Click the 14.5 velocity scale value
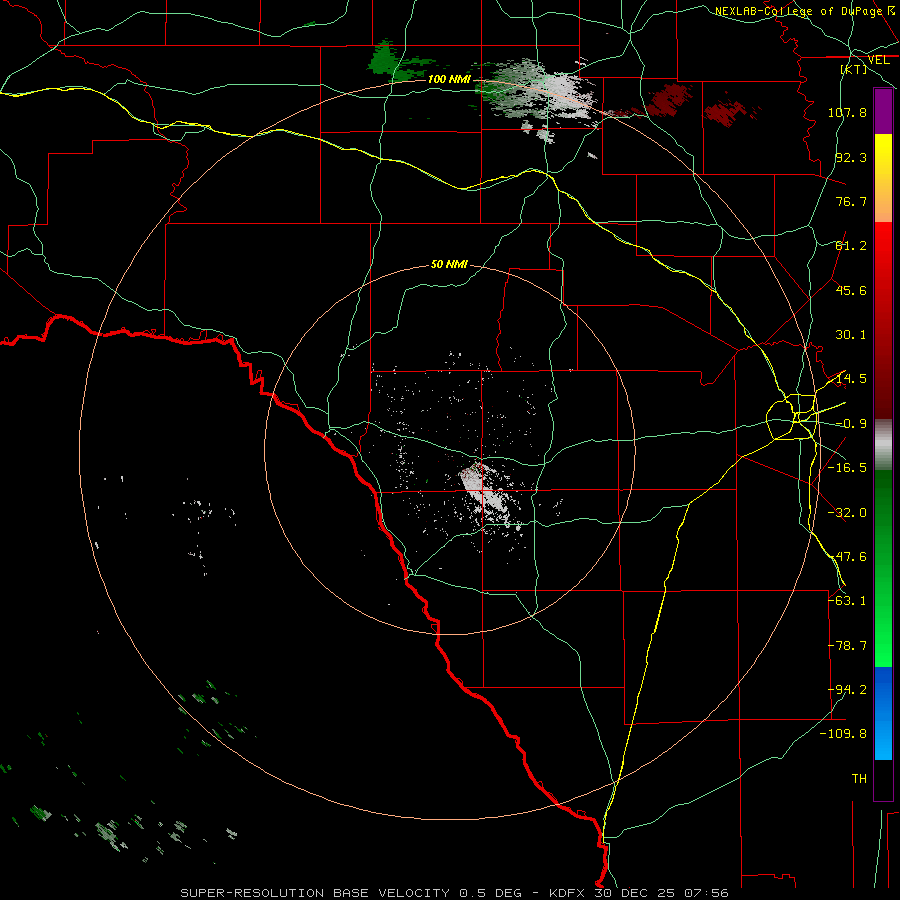Screen dimensions: 900x900 click(x=851, y=379)
